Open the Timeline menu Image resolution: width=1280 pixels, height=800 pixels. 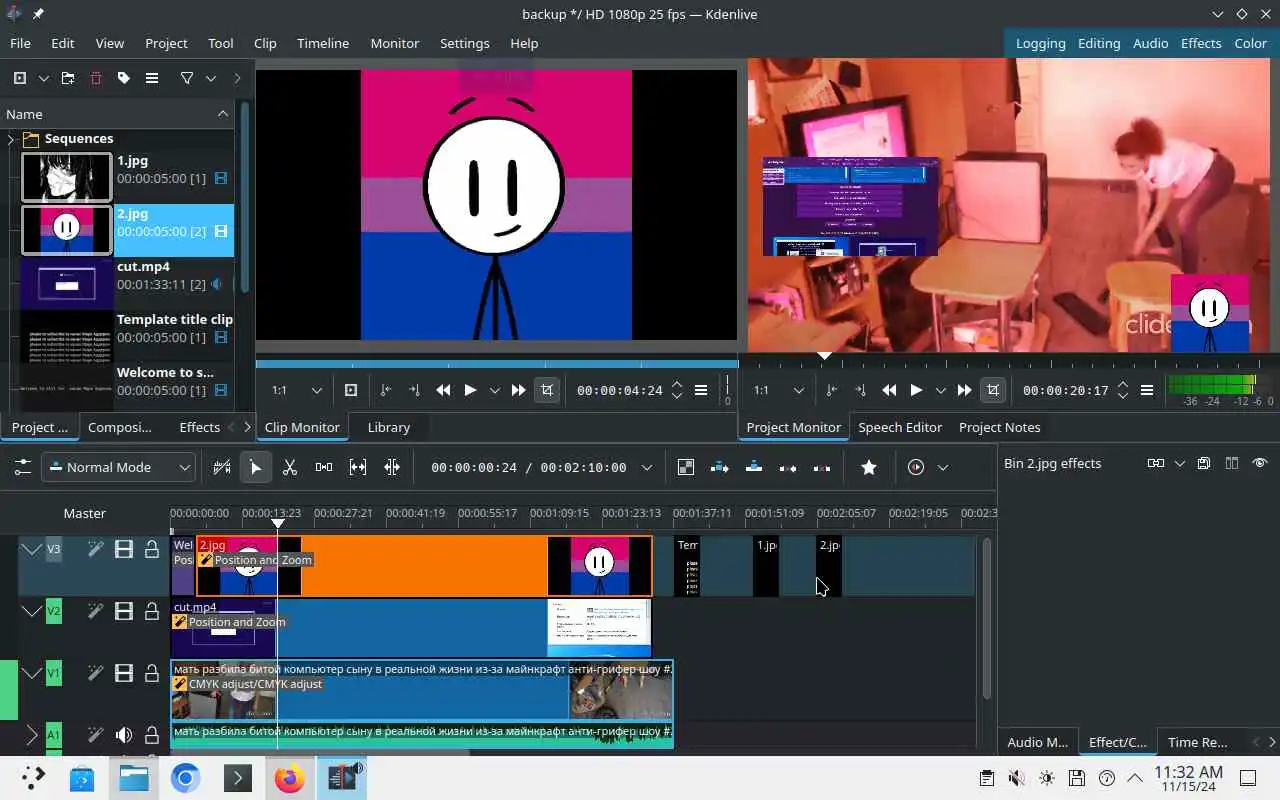(322, 43)
